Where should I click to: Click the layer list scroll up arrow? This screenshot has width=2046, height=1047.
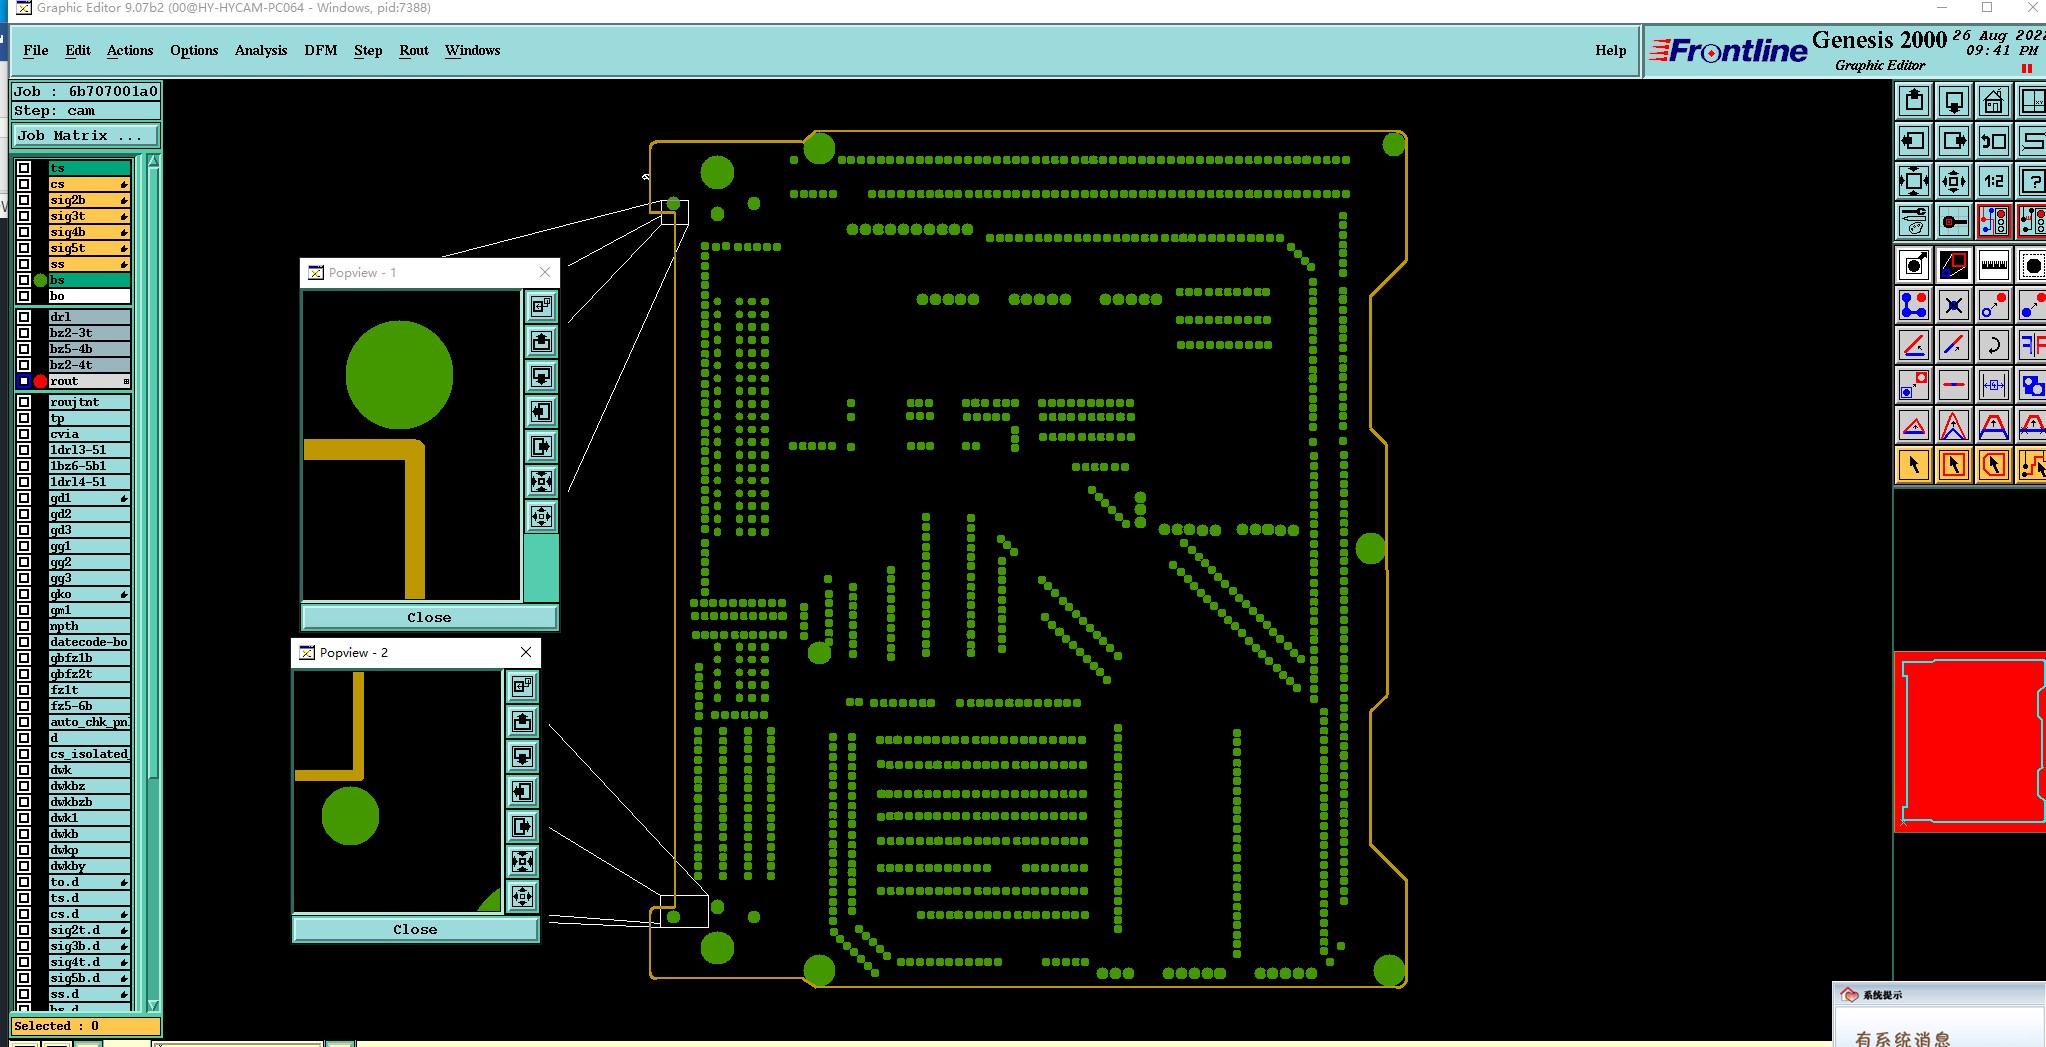153,161
